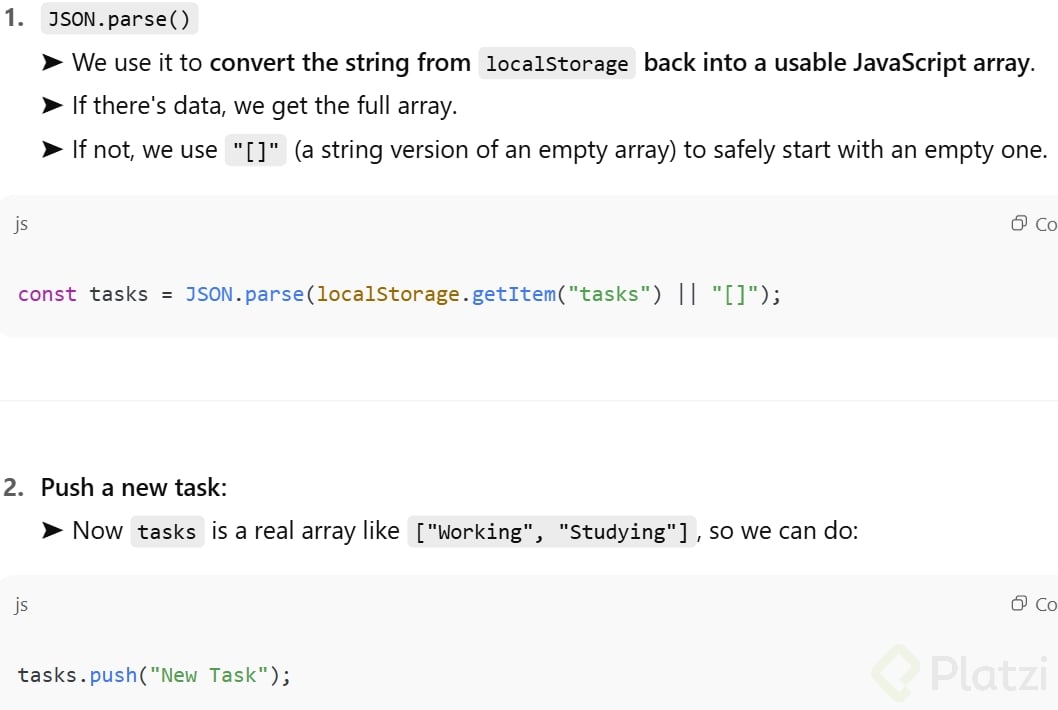The width and height of the screenshot is (1058, 710).
Task: Click the "Co" copy label in the second code block
Action: click(x=1045, y=604)
